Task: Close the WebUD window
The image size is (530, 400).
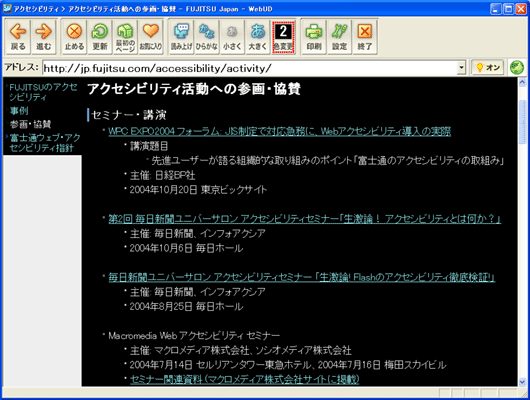Action: [521, 9]
